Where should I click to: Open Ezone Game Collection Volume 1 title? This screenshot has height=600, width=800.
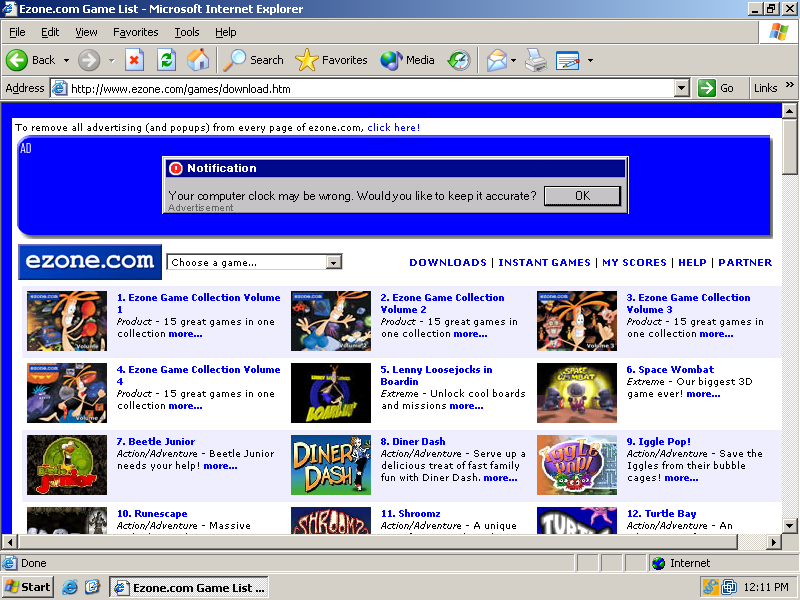(x=198, y=303)
